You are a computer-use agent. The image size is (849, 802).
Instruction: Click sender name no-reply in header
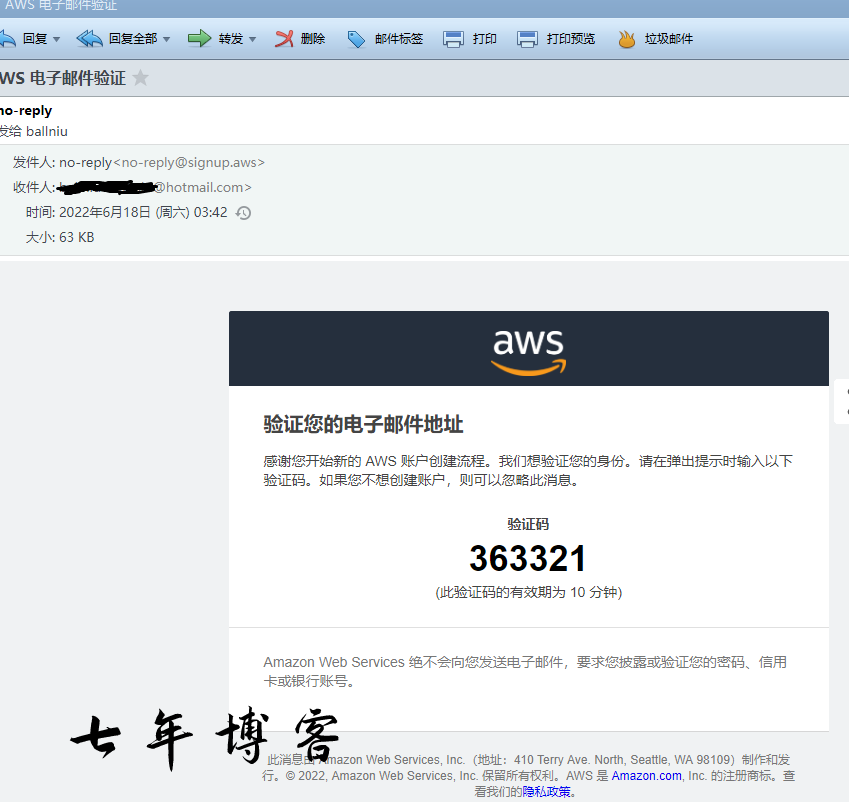26,110
